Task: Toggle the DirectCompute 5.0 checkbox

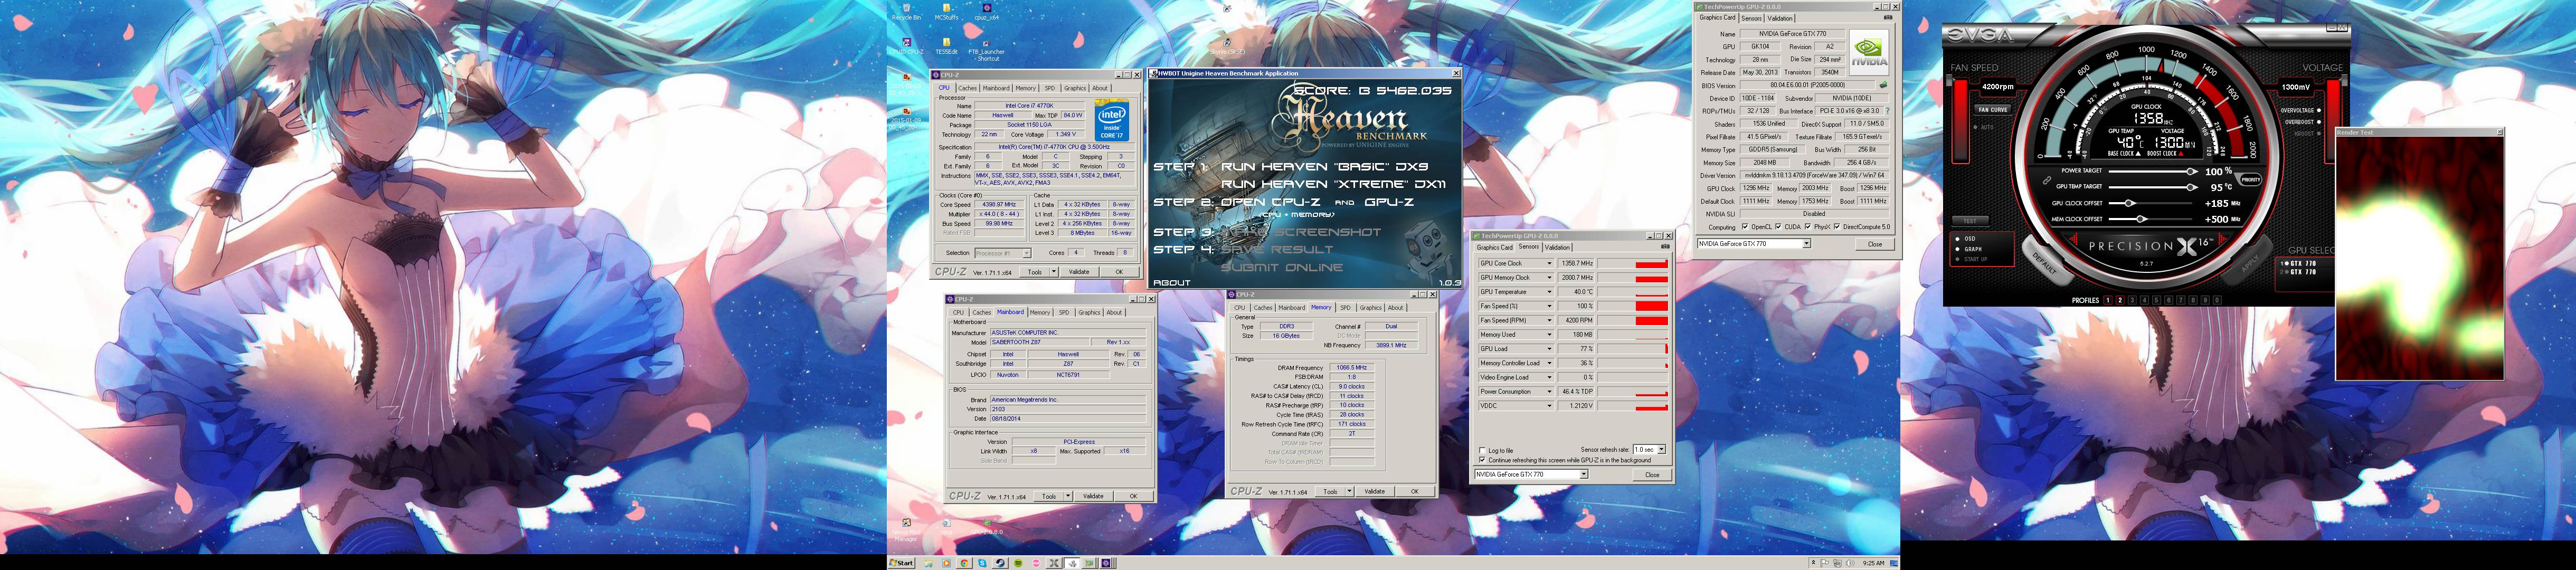Action: pyautogui.click(x=1837, y=227)
